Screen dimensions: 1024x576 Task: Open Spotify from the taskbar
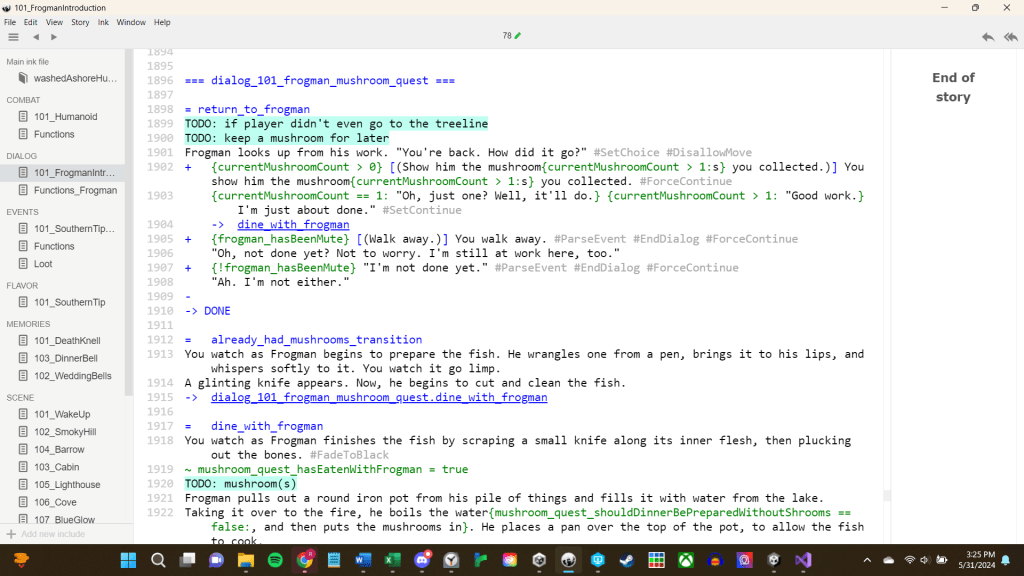pyautogui.click(x=274, y=560)
